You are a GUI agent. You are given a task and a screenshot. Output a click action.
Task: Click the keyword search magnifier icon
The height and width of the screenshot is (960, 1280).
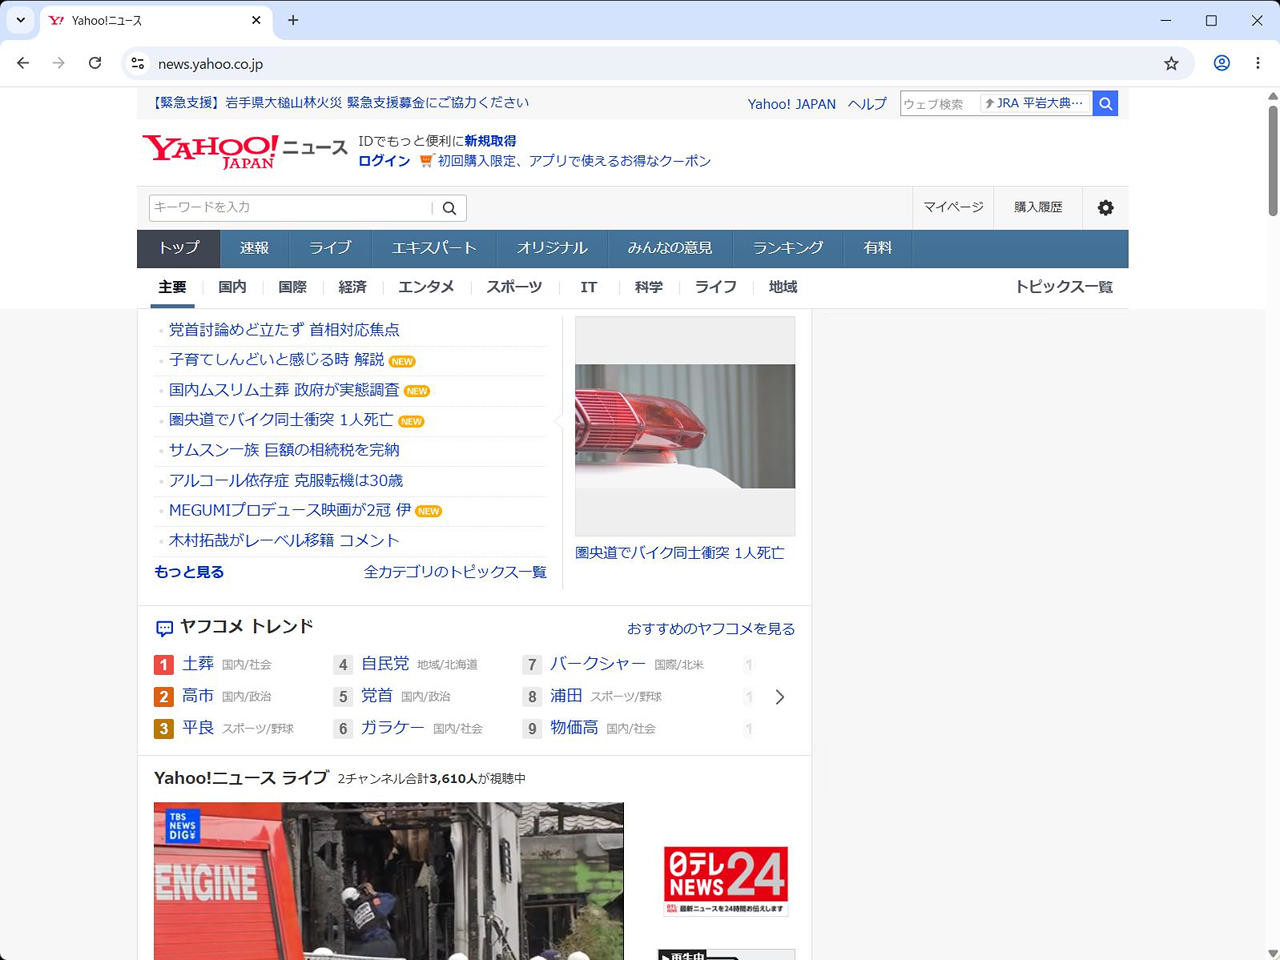tap(449, 208)
